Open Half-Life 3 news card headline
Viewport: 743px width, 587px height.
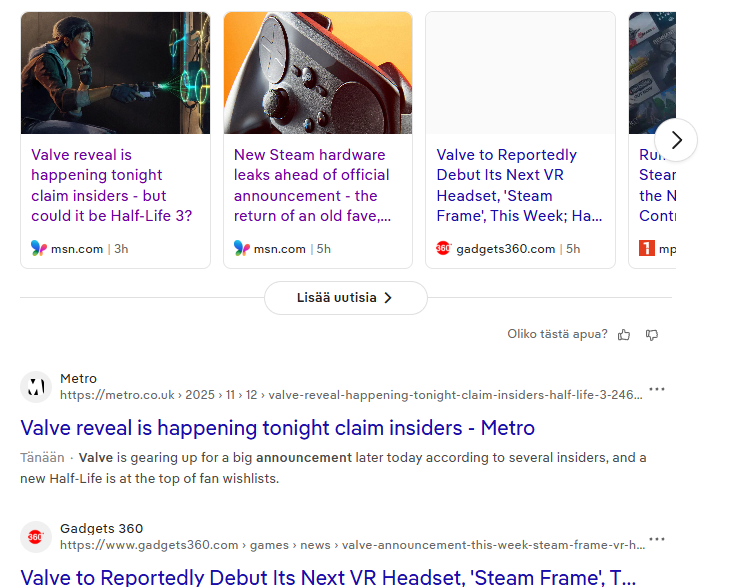click(x=111, y=185)
